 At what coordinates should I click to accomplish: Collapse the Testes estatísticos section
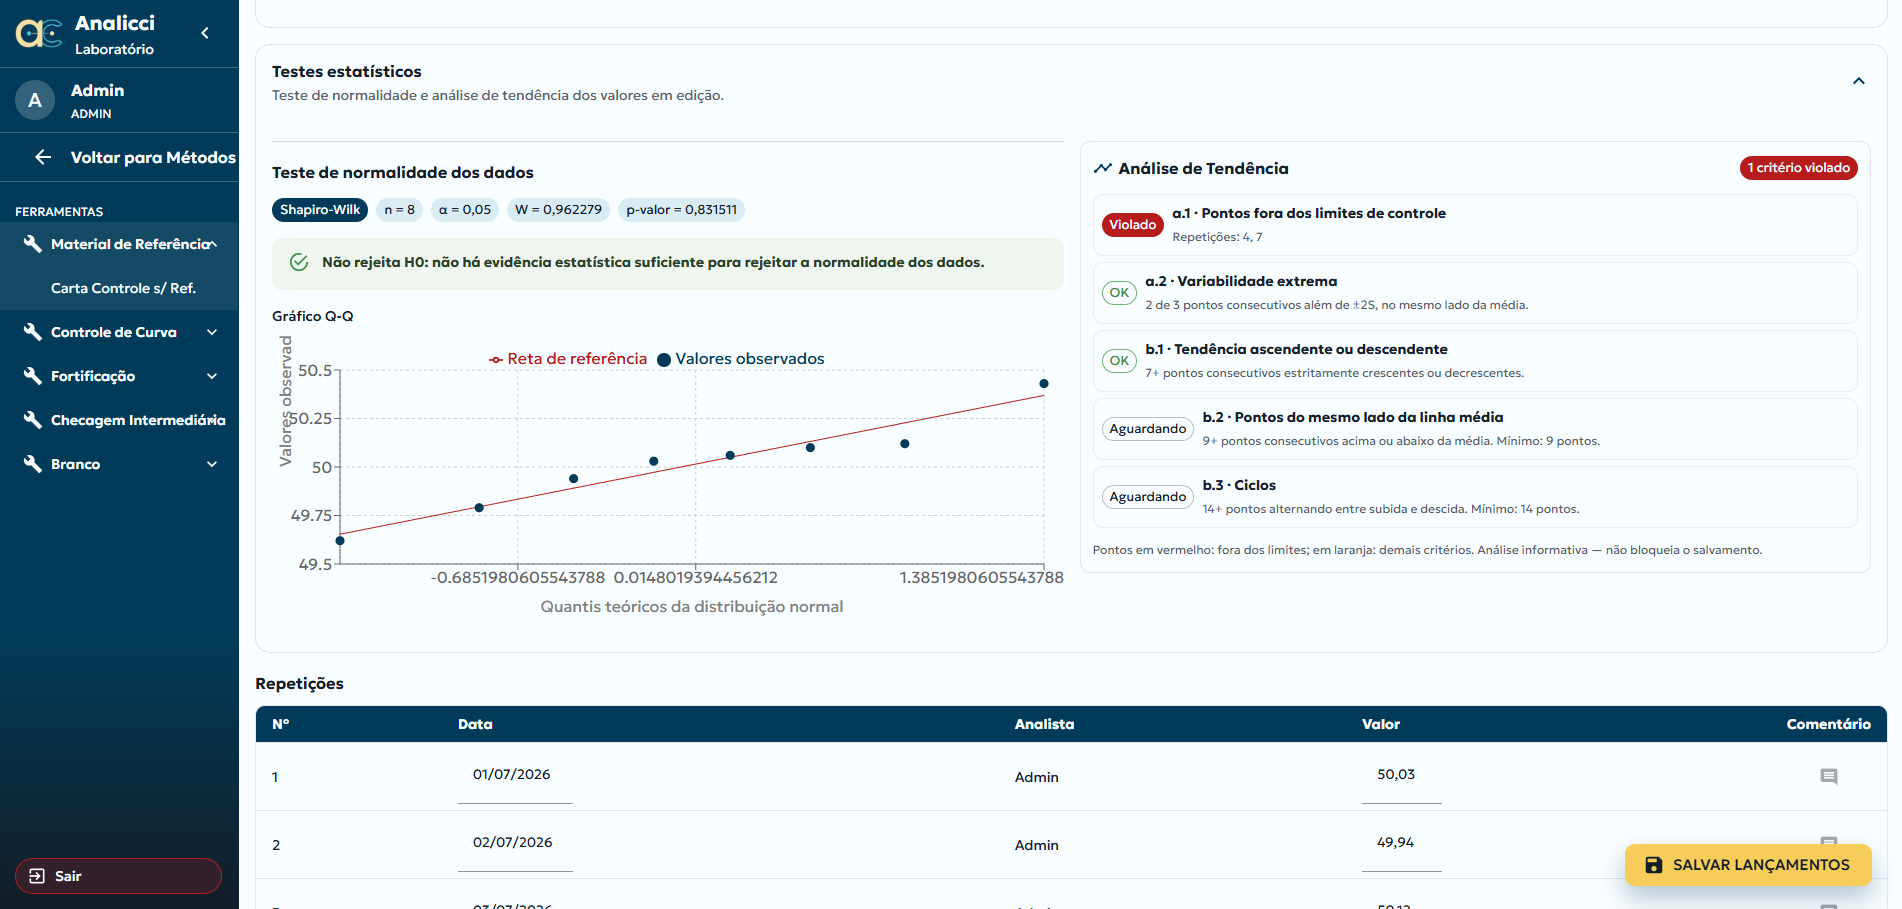[x=1859, y=81]
